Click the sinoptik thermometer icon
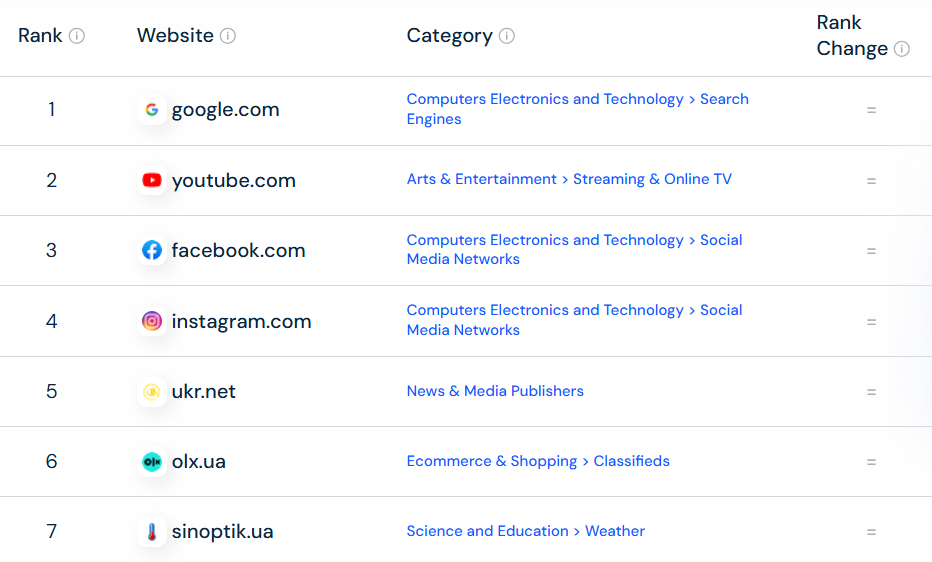This screenshot has width=932, height=562. tap(152, 532)
